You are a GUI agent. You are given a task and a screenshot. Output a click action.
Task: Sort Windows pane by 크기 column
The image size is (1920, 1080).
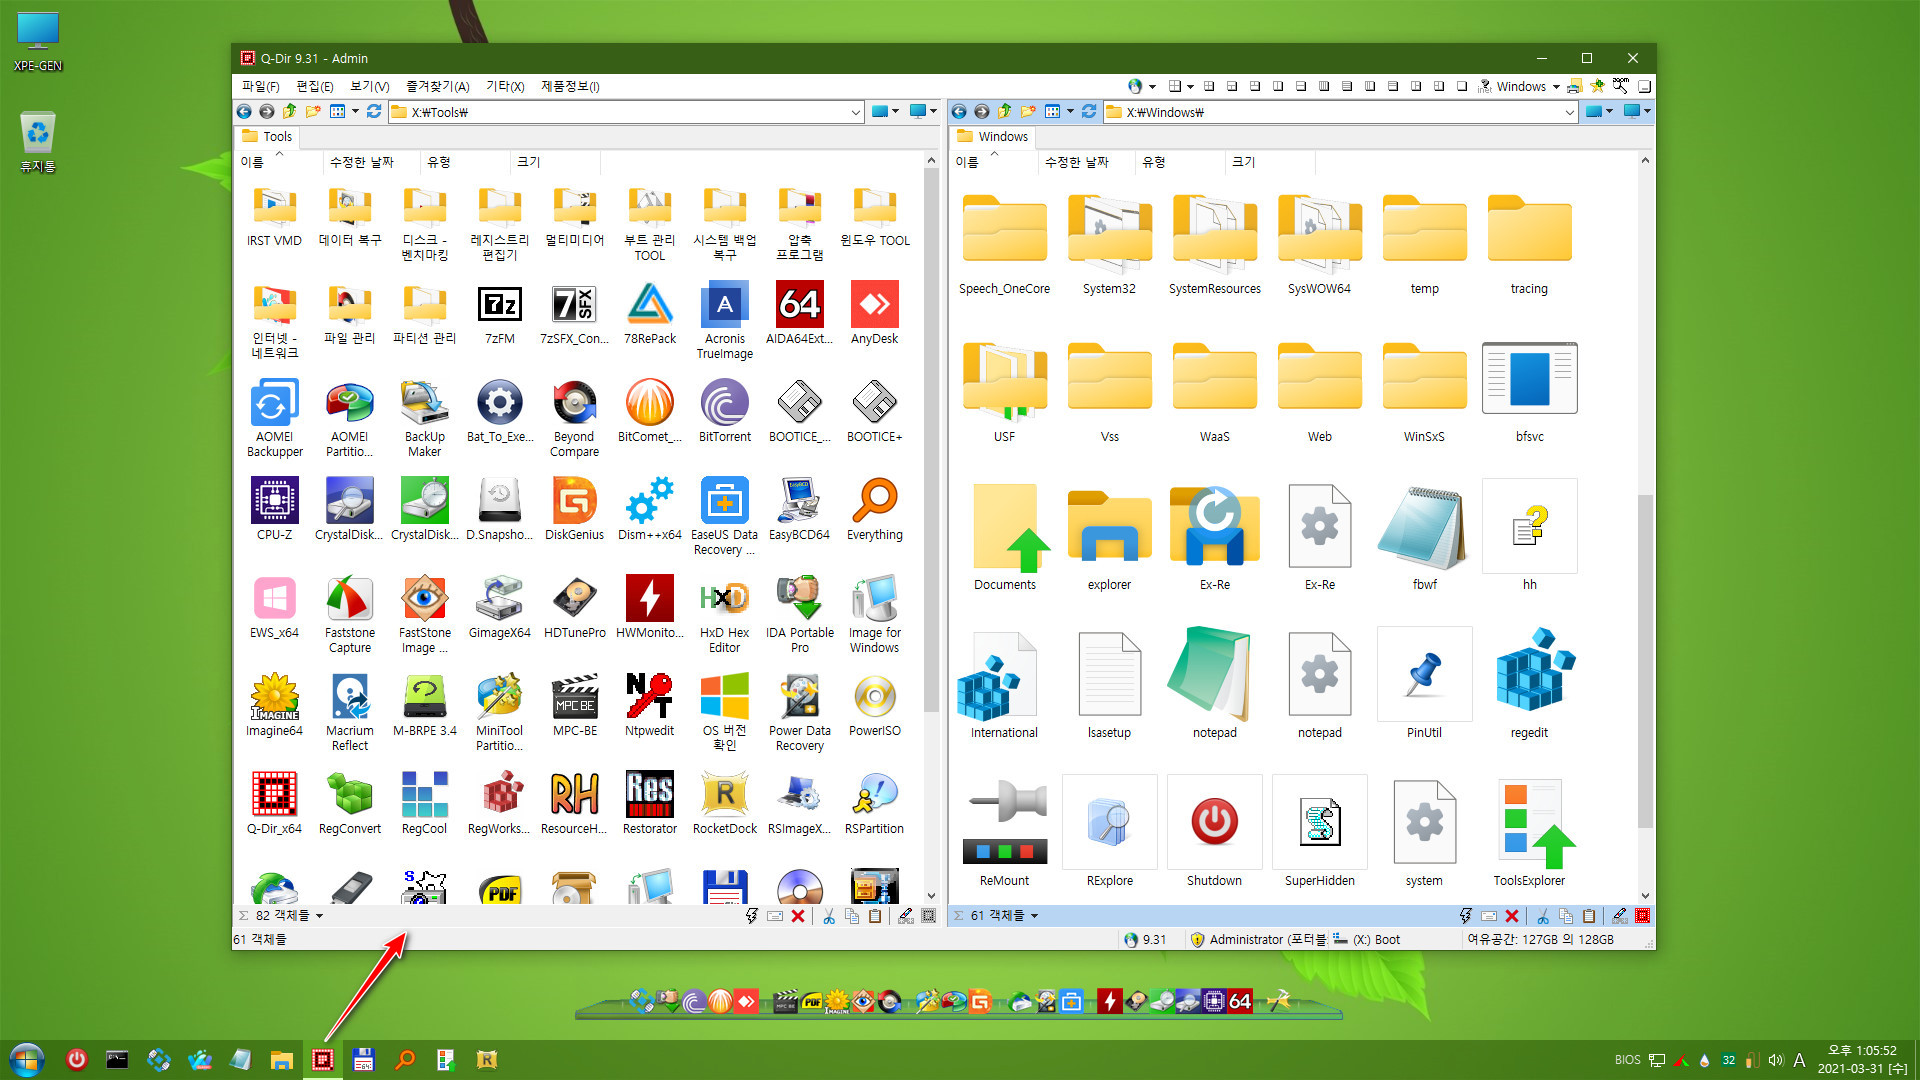click(1269, 162)
